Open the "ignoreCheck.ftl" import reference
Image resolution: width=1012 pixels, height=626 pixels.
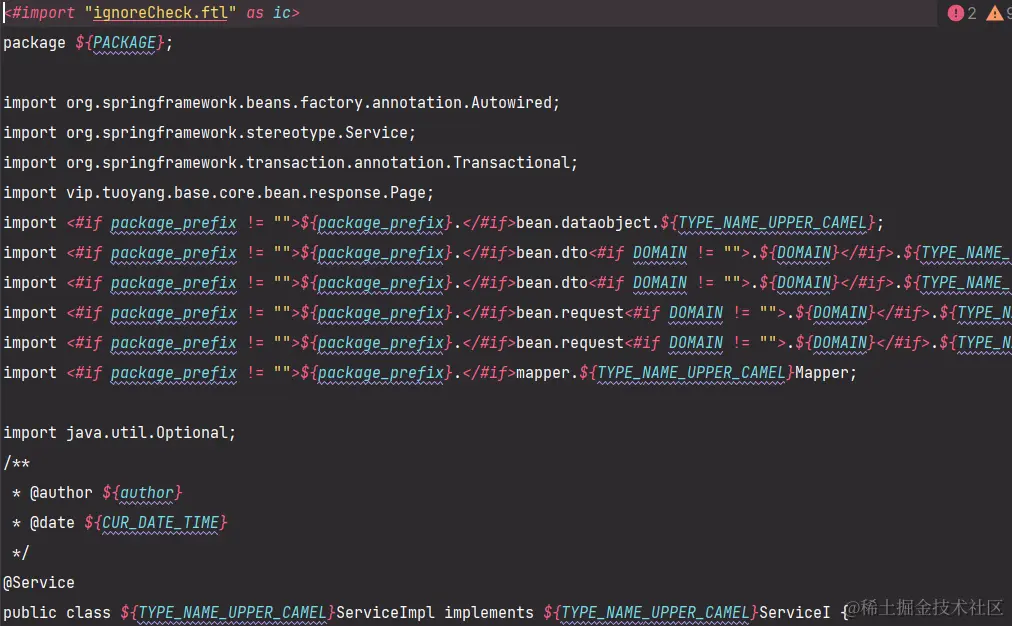pos(160,13)
